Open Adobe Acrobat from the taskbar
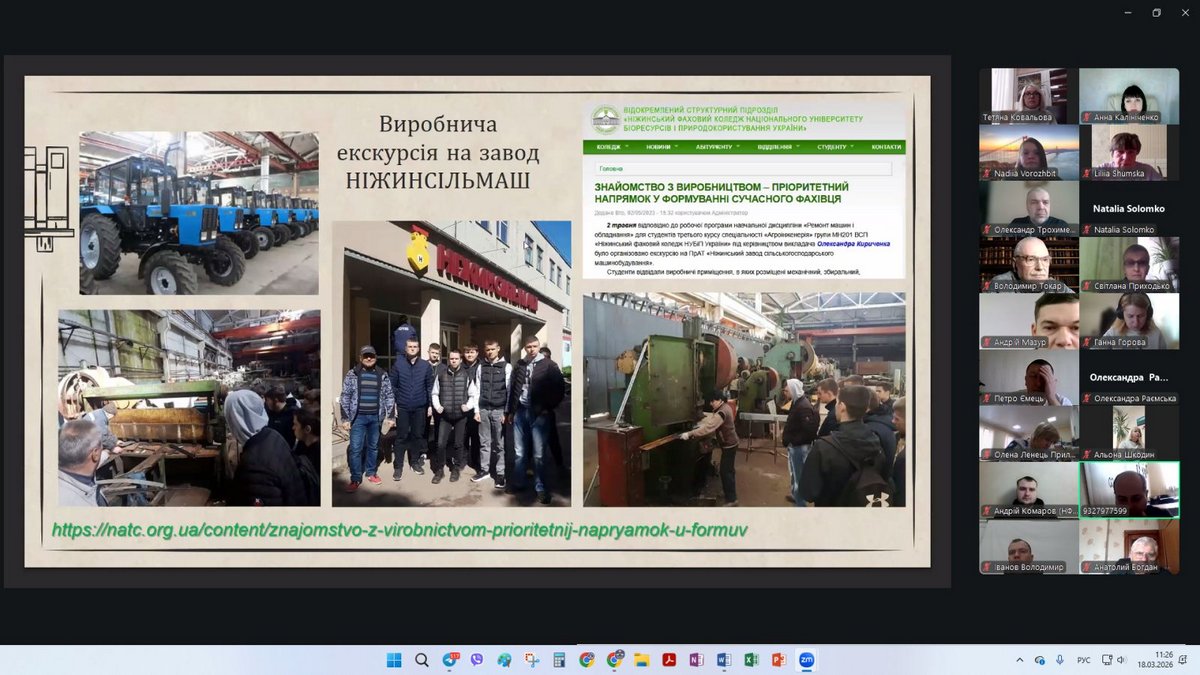The height and width of the screenshot is (675, 1200). click(x=669, y=660)
